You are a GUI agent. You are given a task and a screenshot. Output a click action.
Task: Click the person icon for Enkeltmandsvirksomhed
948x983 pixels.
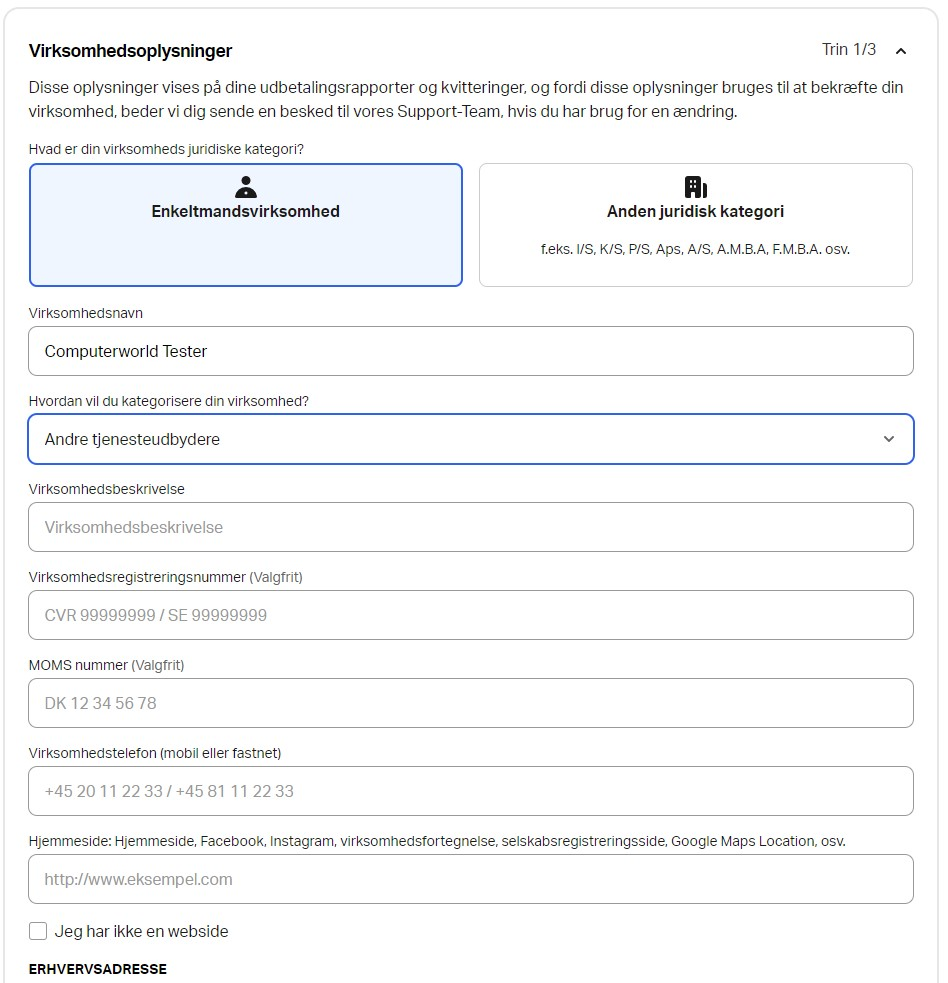(x=245, y=187)
